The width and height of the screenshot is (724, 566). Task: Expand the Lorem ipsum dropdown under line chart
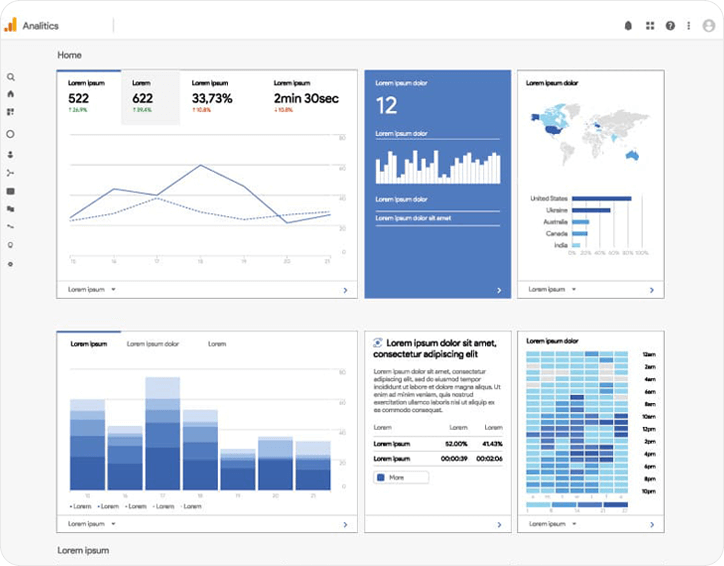click(92, 289)
